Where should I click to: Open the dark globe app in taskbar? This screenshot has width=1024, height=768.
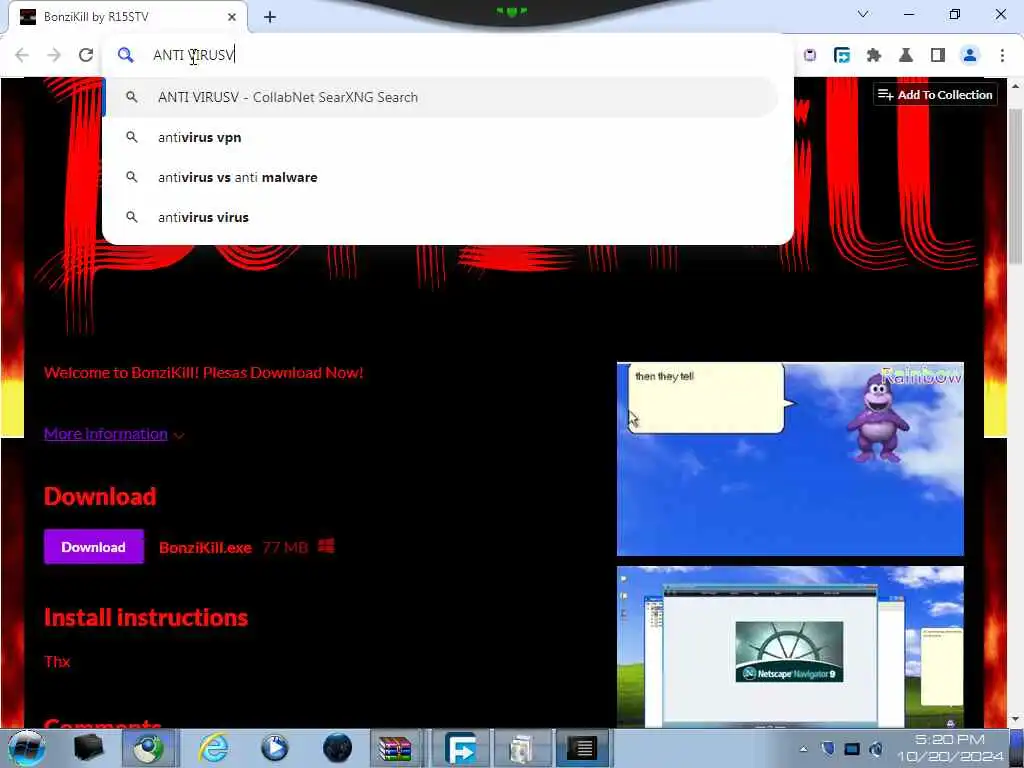338,748
